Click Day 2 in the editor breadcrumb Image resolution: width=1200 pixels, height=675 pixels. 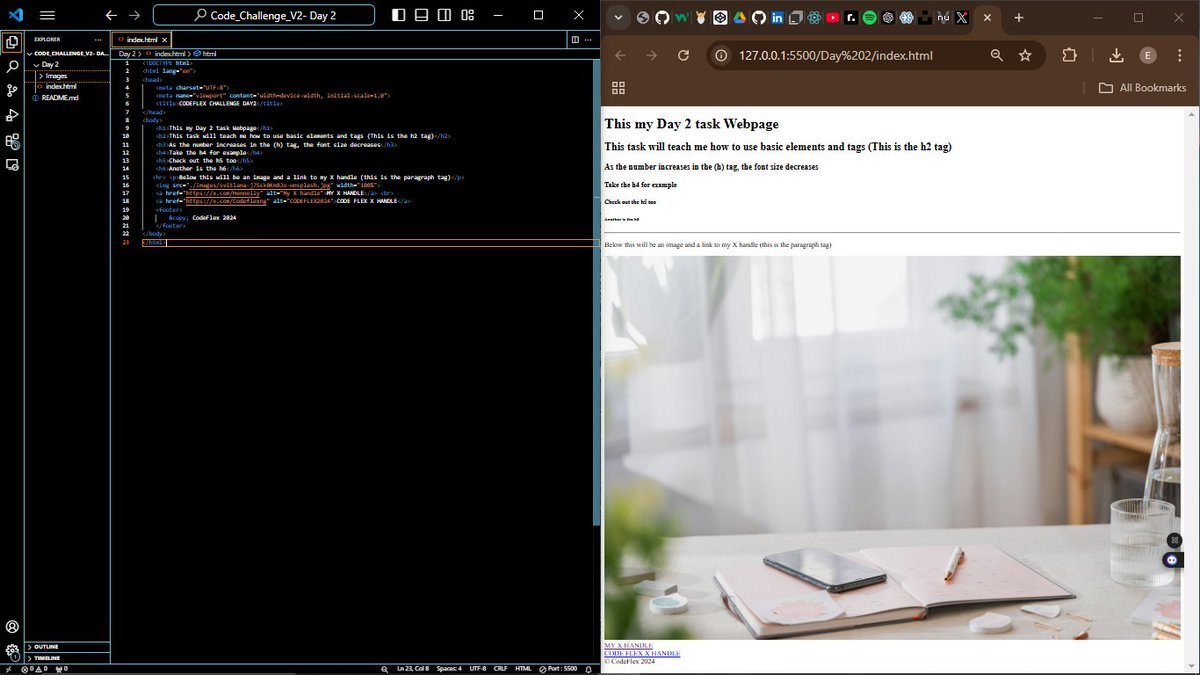127,53
